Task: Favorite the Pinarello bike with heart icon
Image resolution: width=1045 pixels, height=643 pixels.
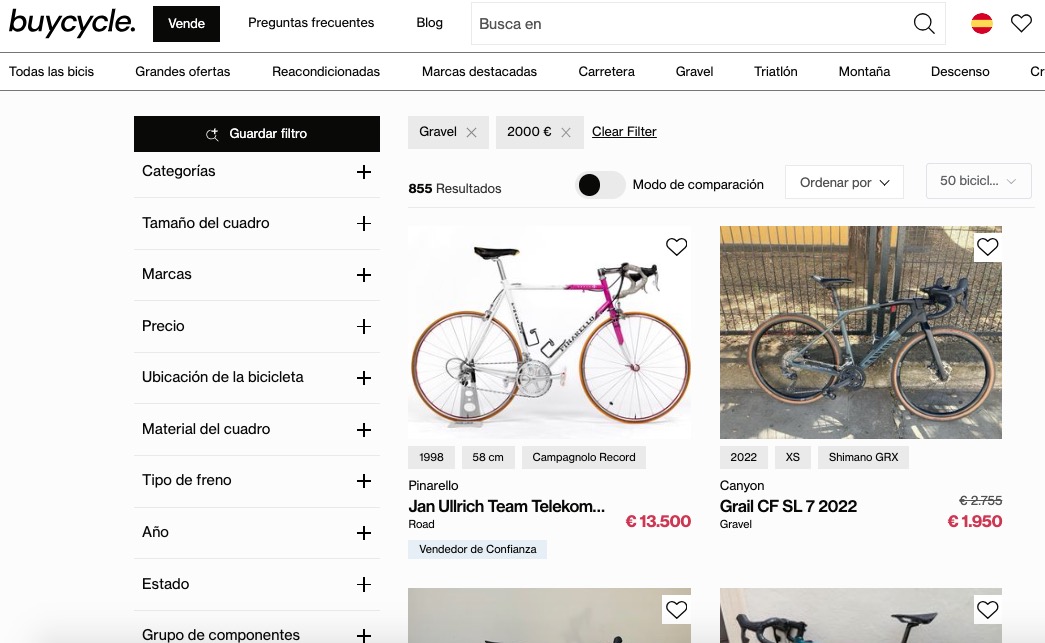Action: tap(677, 247)
